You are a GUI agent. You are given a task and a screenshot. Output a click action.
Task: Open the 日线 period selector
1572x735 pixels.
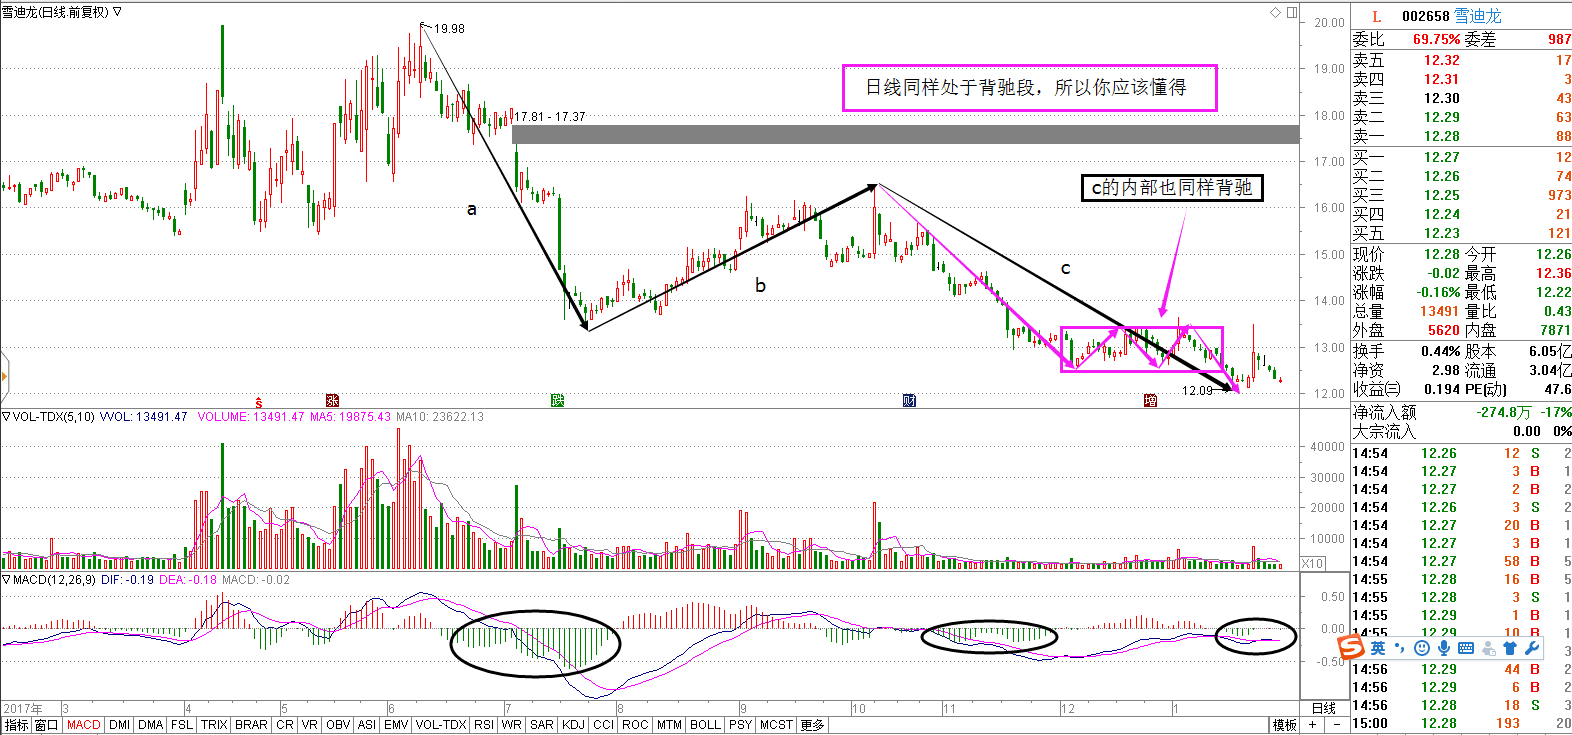(1324, 708)
